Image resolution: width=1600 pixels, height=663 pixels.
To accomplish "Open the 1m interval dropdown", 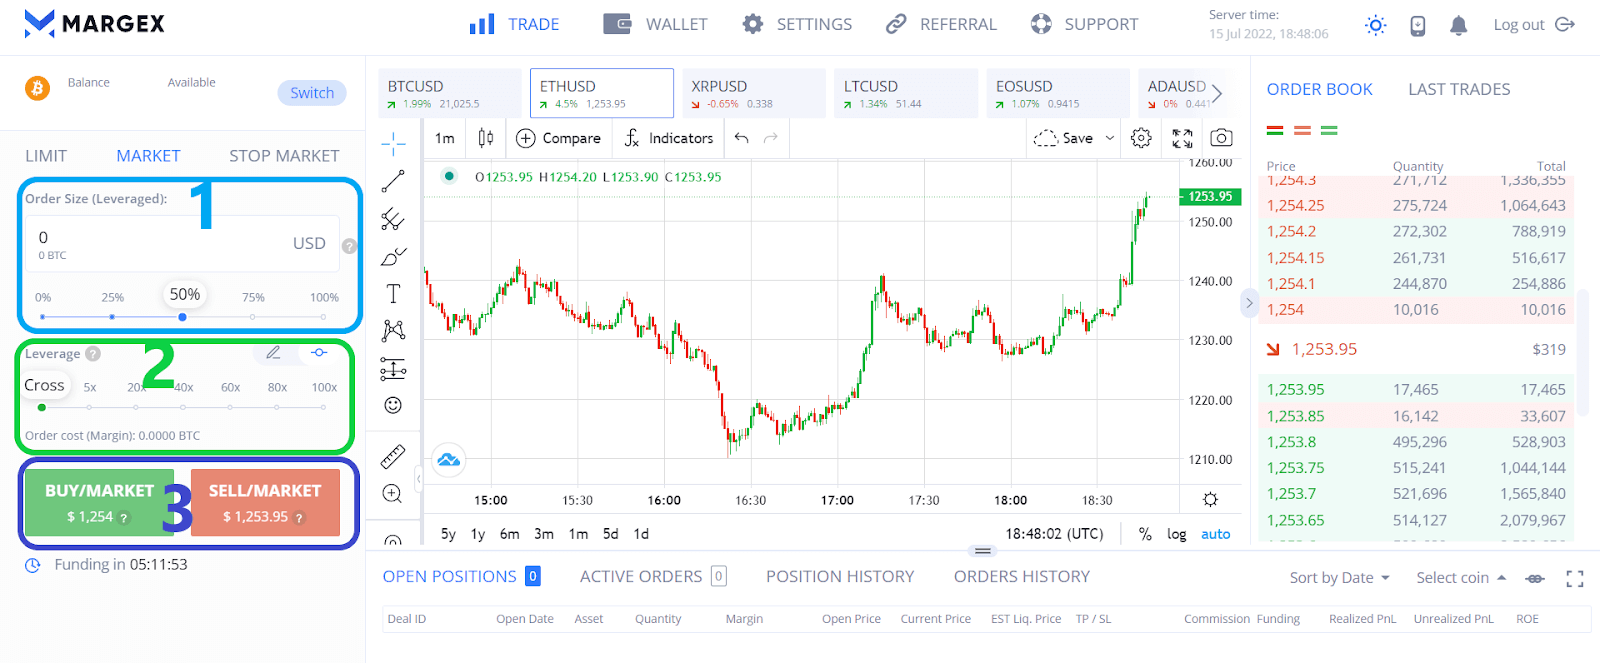I will pyautogui.click(x=445, y=138).
